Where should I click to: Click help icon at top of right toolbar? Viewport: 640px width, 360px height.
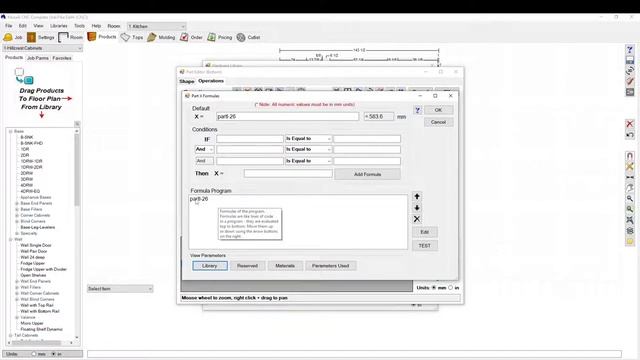click(x=630, y=49)
